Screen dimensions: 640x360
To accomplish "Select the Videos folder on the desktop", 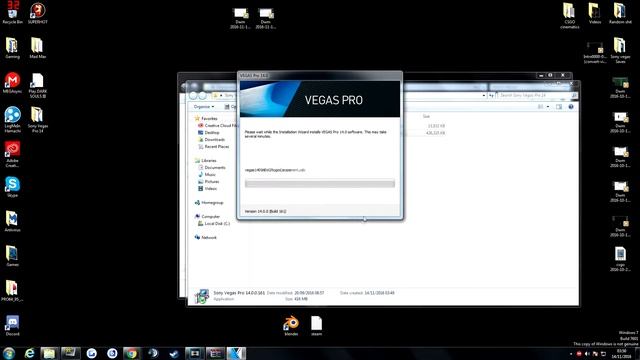I will click(595, 13).
